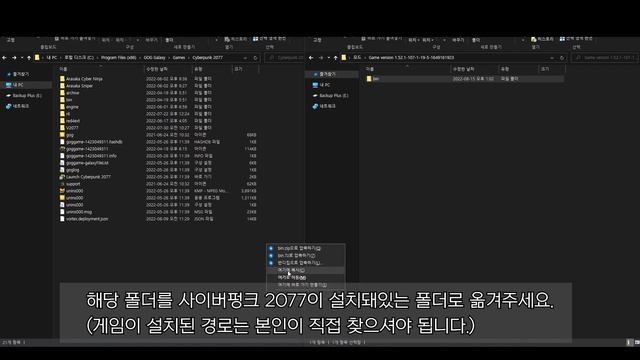Viewport: 640px width, 360px height.
Task: Select 내 PC in left window sidebar
Action: (x=18, y=85)
